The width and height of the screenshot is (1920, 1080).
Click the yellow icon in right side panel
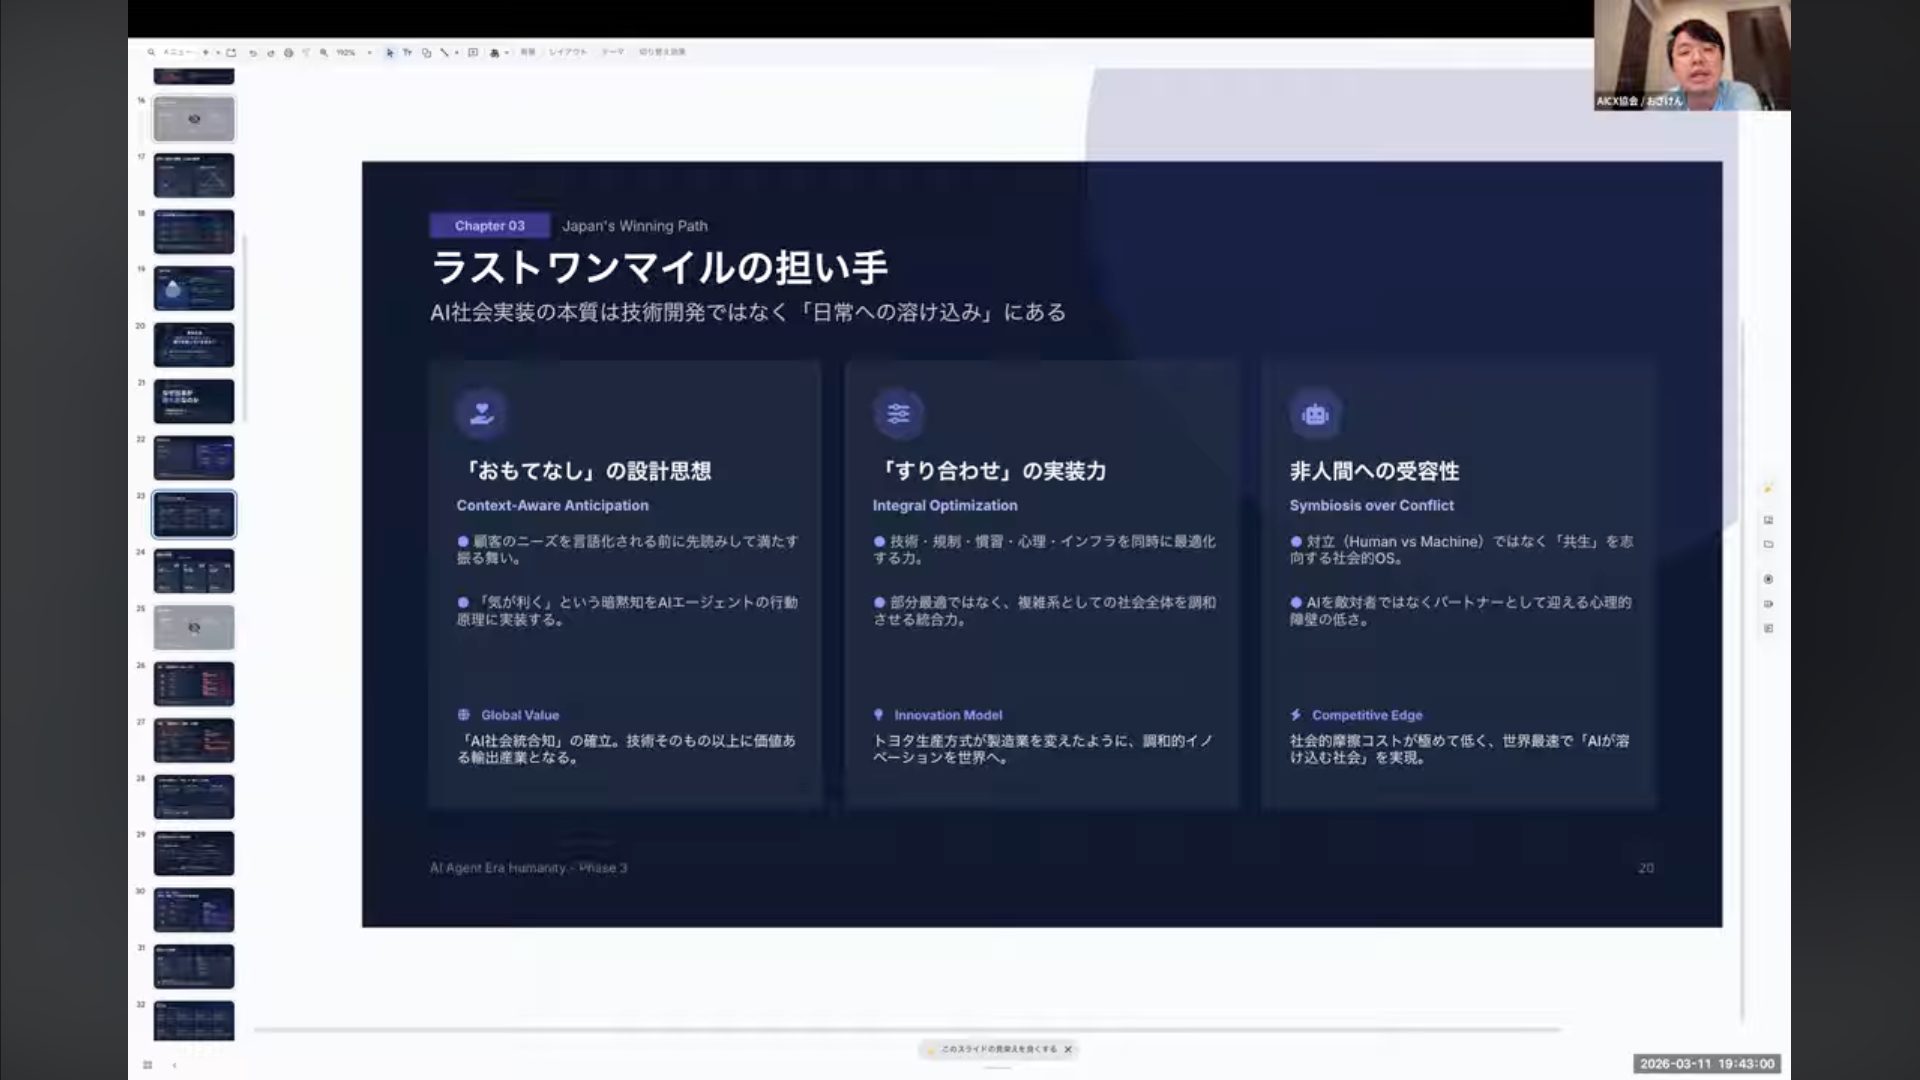[x=1768, y=488]
